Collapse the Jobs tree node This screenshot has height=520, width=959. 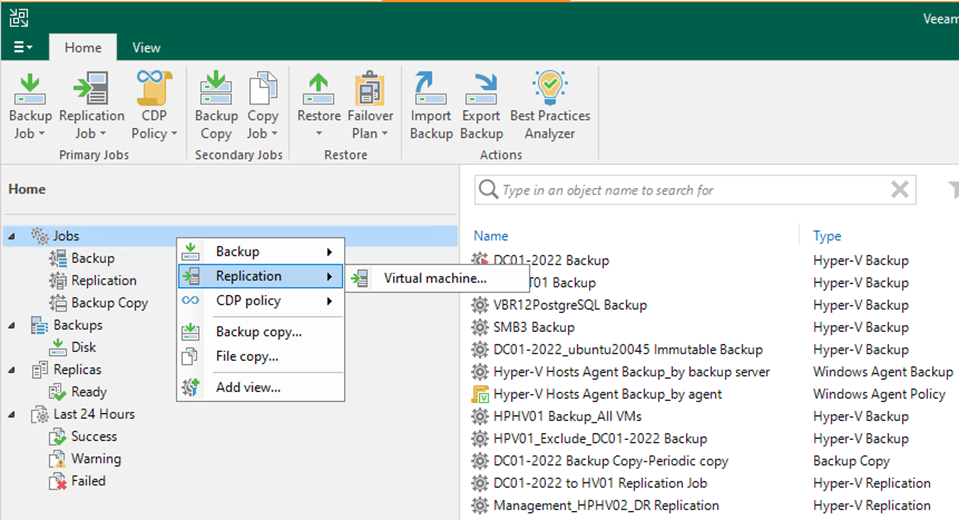12,236
